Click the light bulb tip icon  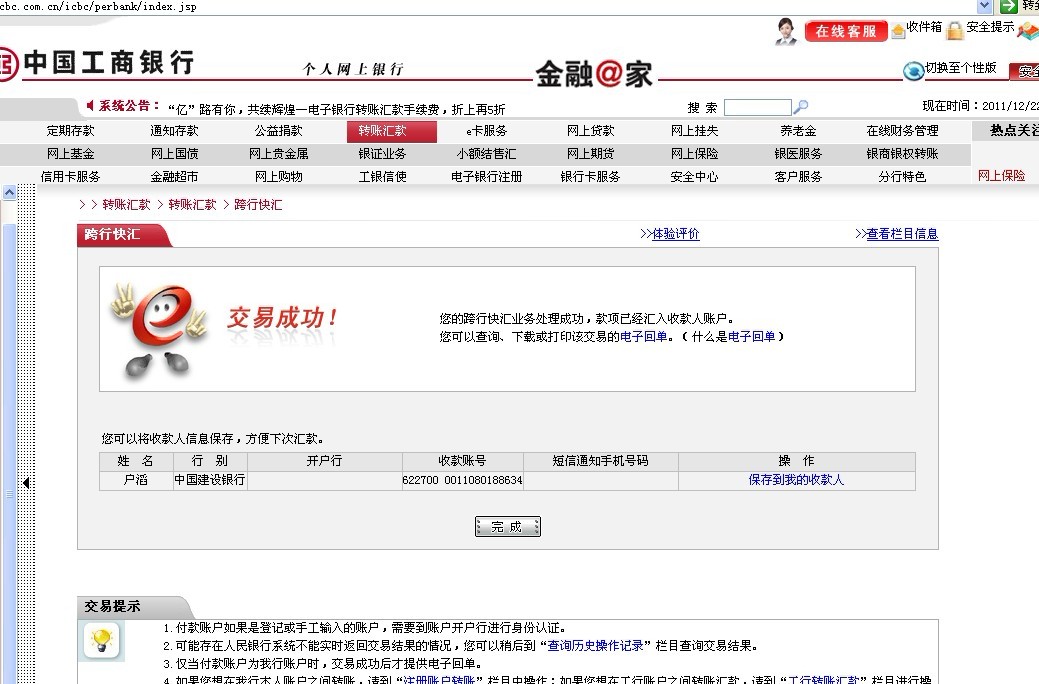104,642
